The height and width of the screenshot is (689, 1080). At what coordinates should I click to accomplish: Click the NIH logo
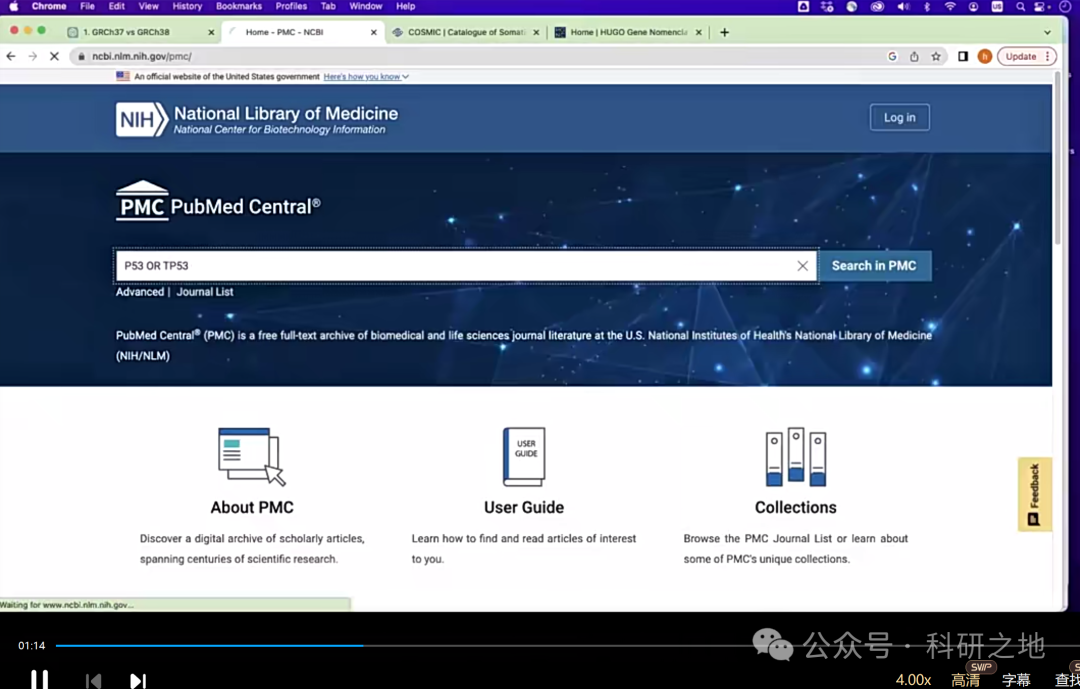point(141,119)
